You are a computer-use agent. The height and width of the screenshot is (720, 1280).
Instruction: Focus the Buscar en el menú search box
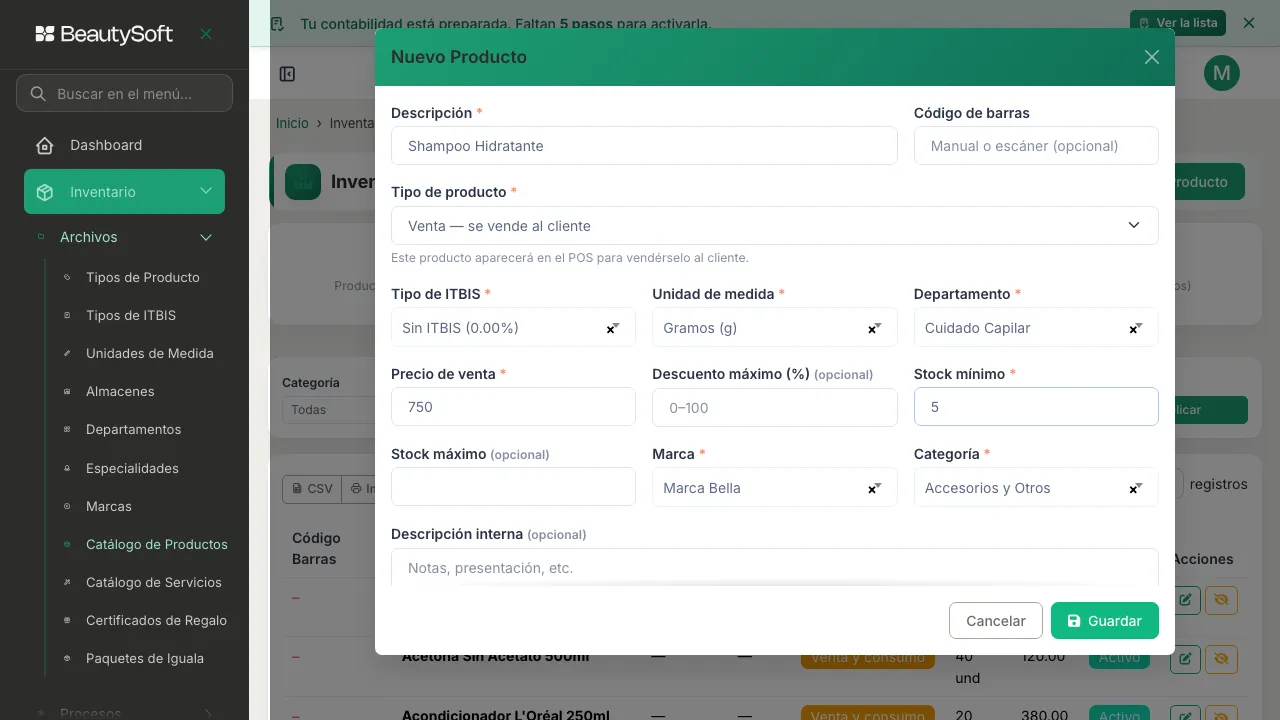click(x=124, y=94)
